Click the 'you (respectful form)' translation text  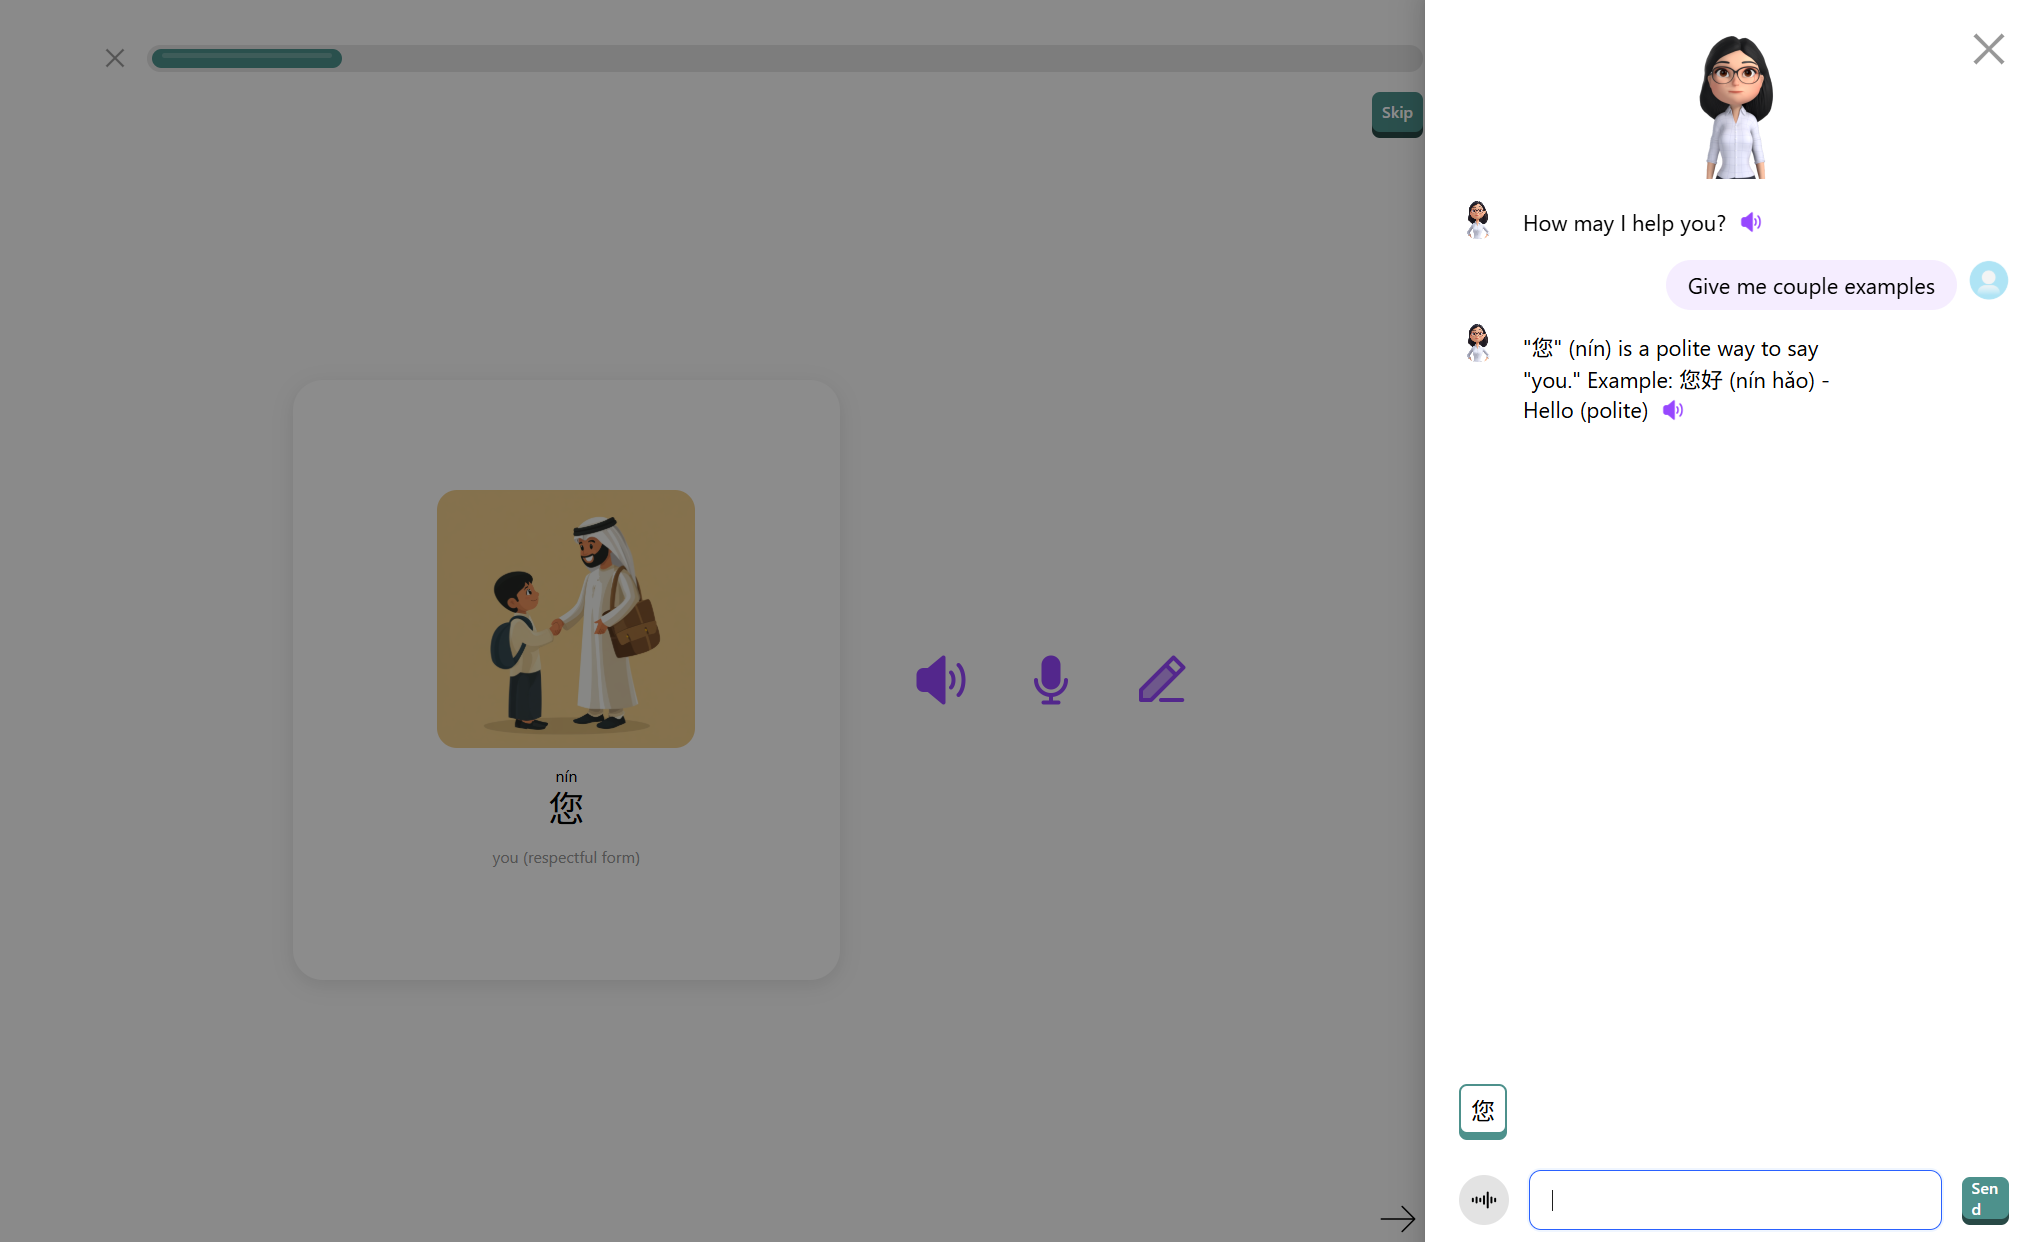(x=566, y=858)
